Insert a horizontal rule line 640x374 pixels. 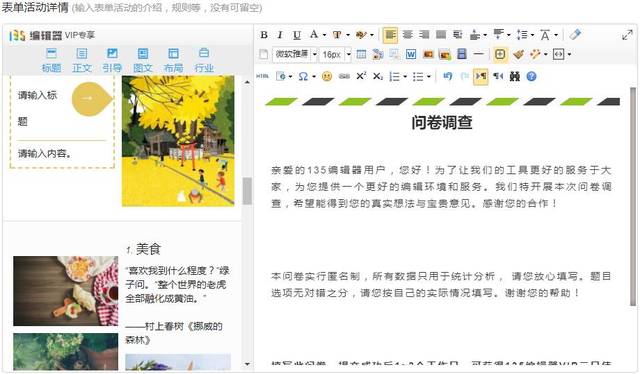pyautogui.click(x=478, y=54)
